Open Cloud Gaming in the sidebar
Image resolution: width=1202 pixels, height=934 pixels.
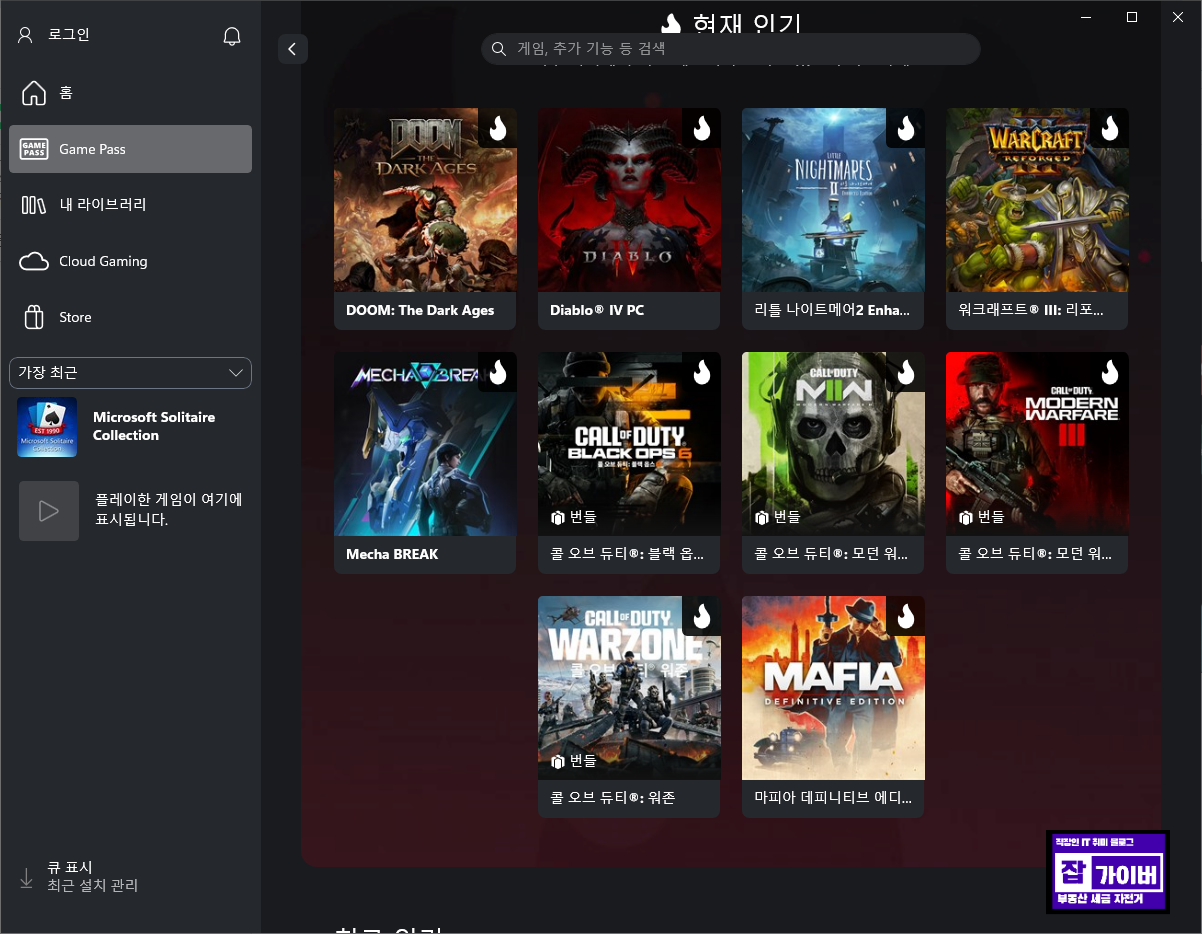pyautogui.click(x=130, y=261)
